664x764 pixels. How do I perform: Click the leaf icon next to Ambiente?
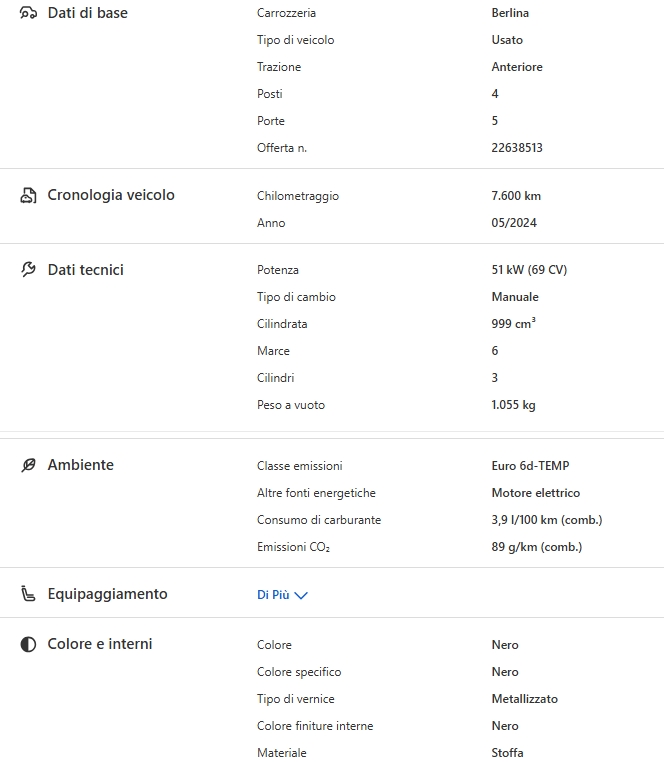tap(28, 465)
